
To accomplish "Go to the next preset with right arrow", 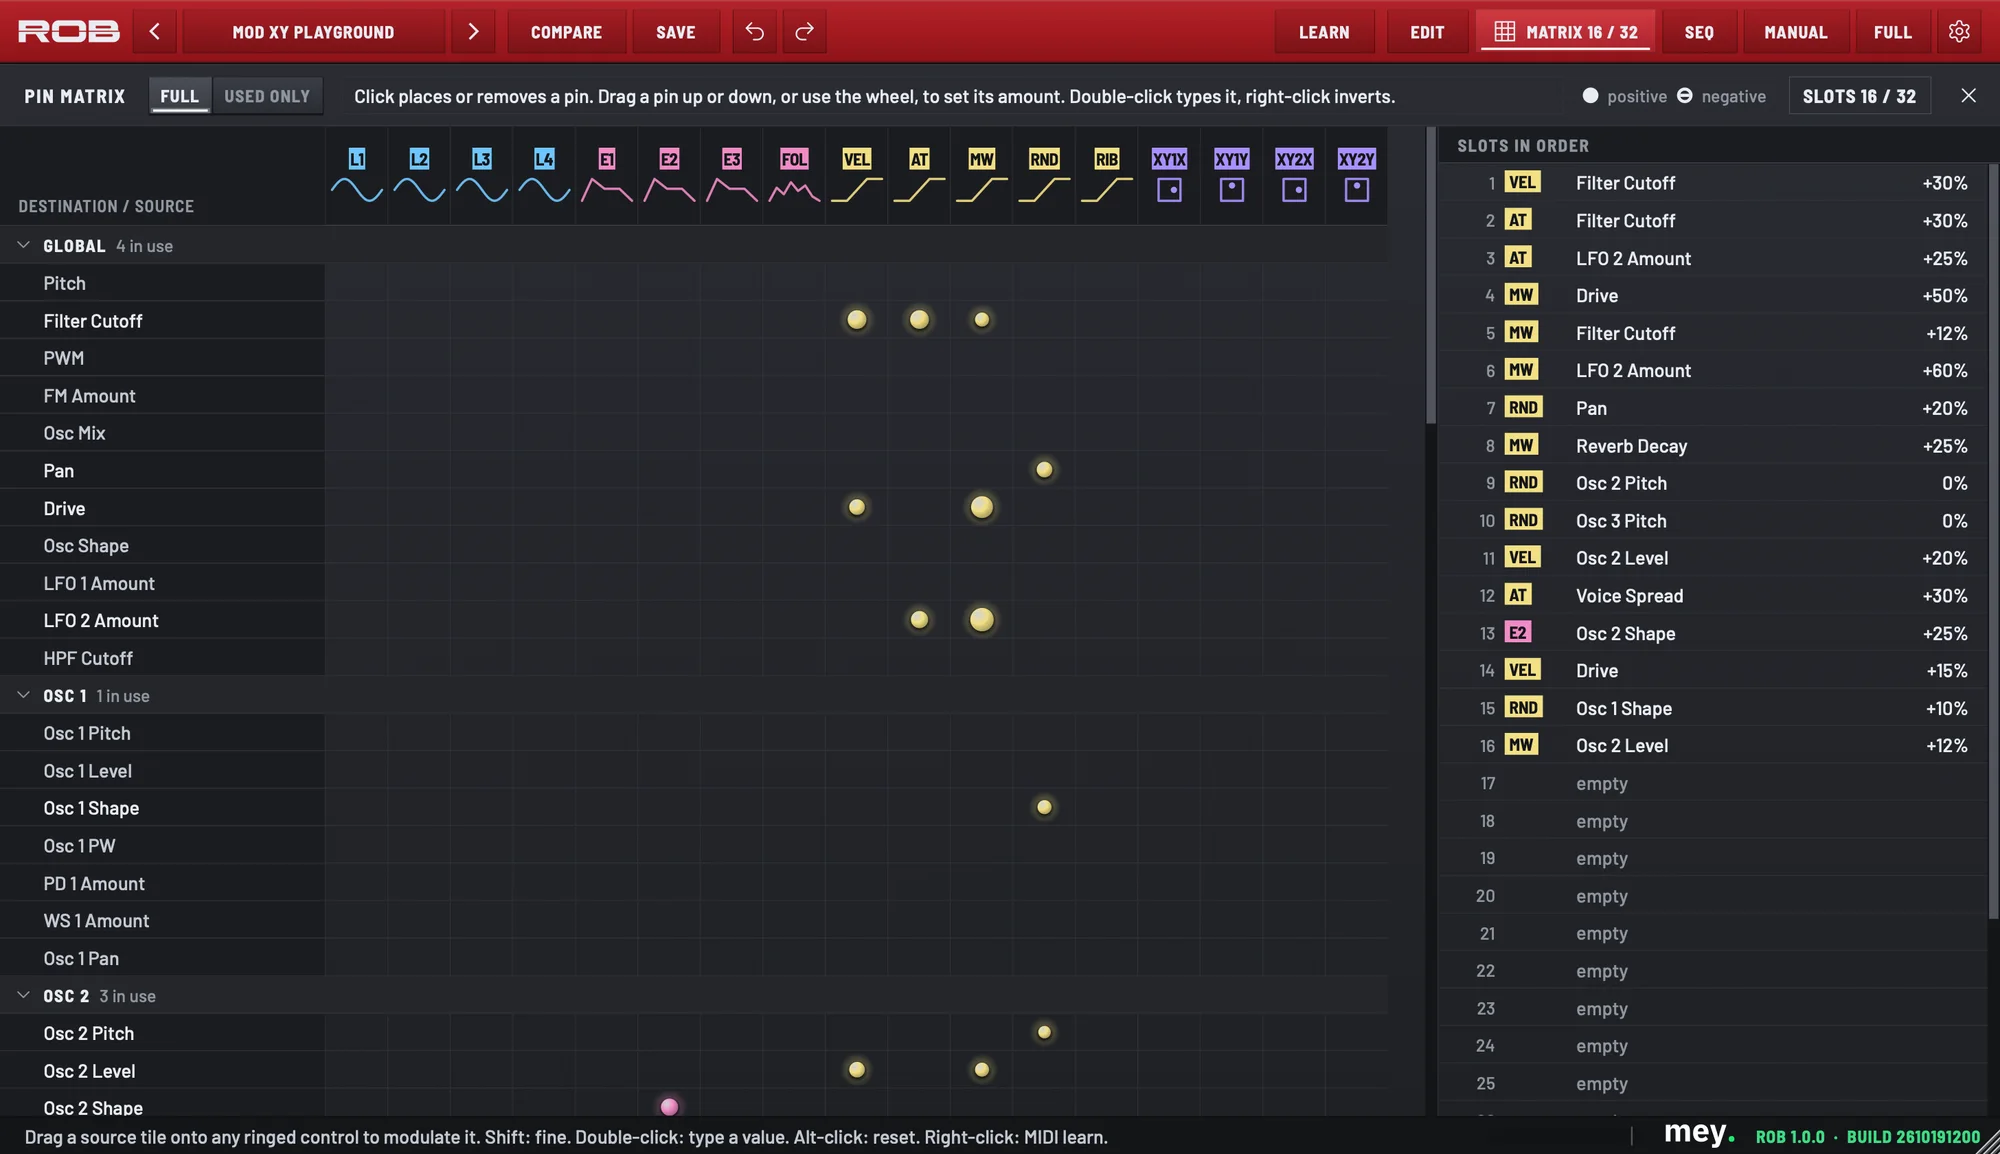I will click(473, 32).
